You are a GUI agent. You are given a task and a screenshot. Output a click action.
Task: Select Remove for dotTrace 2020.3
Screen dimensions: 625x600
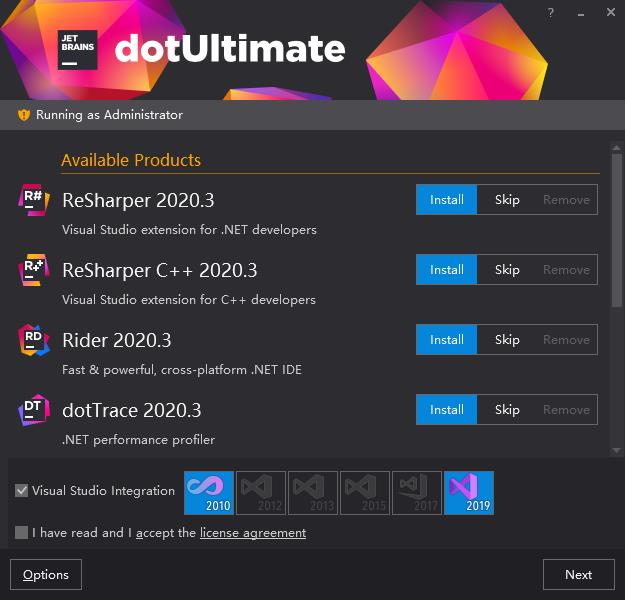566,409
